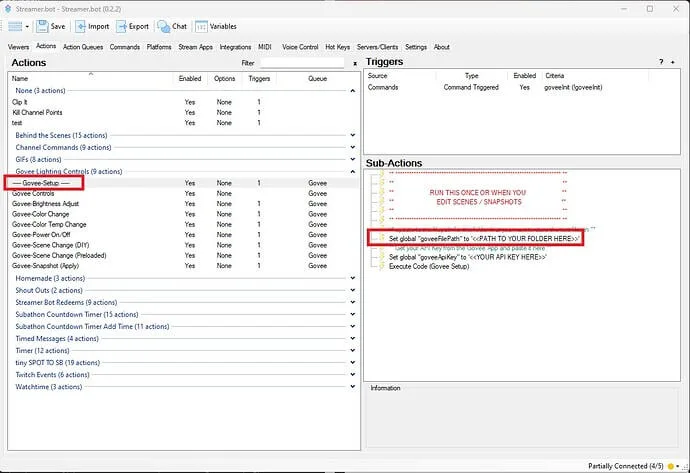Image resolution: width=690 pixels, height=473 pixels.
Task: Expand the Shout Outs group
Action: pos(352,290)
